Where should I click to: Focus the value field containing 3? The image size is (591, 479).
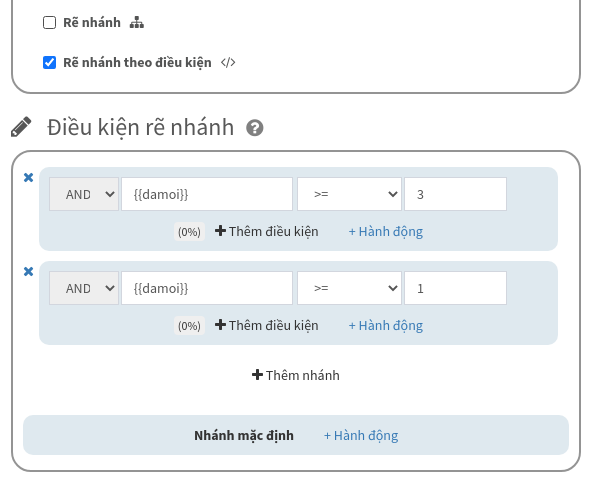click(x=455, y=194)
